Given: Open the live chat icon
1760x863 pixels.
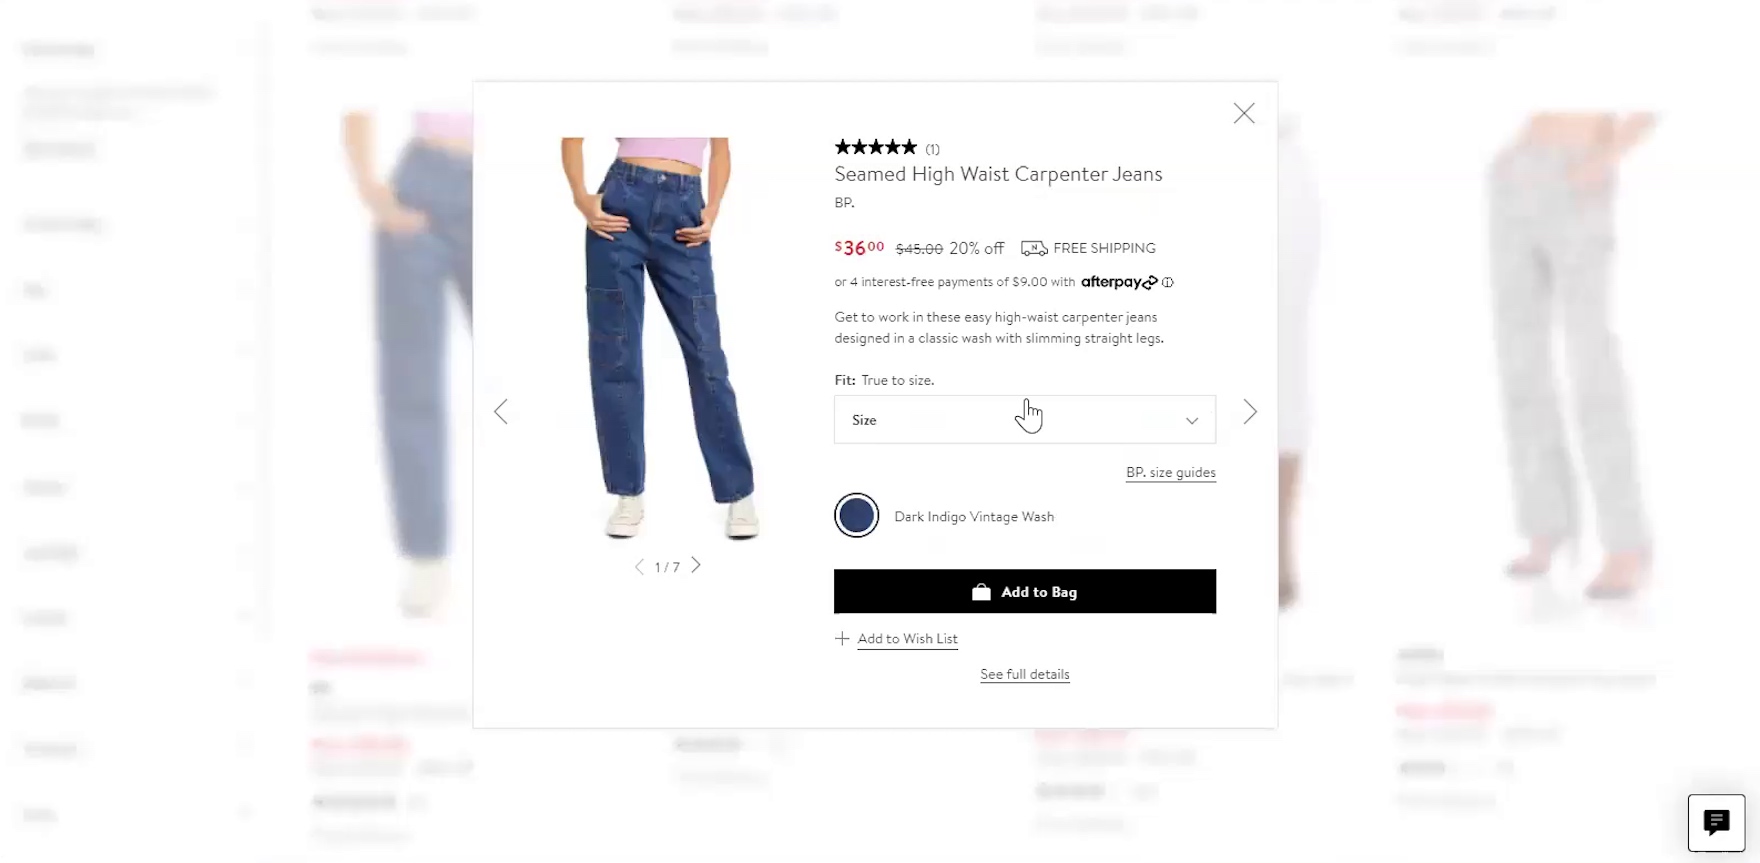Looking at the screenshot, I should tap(1716, 823).
